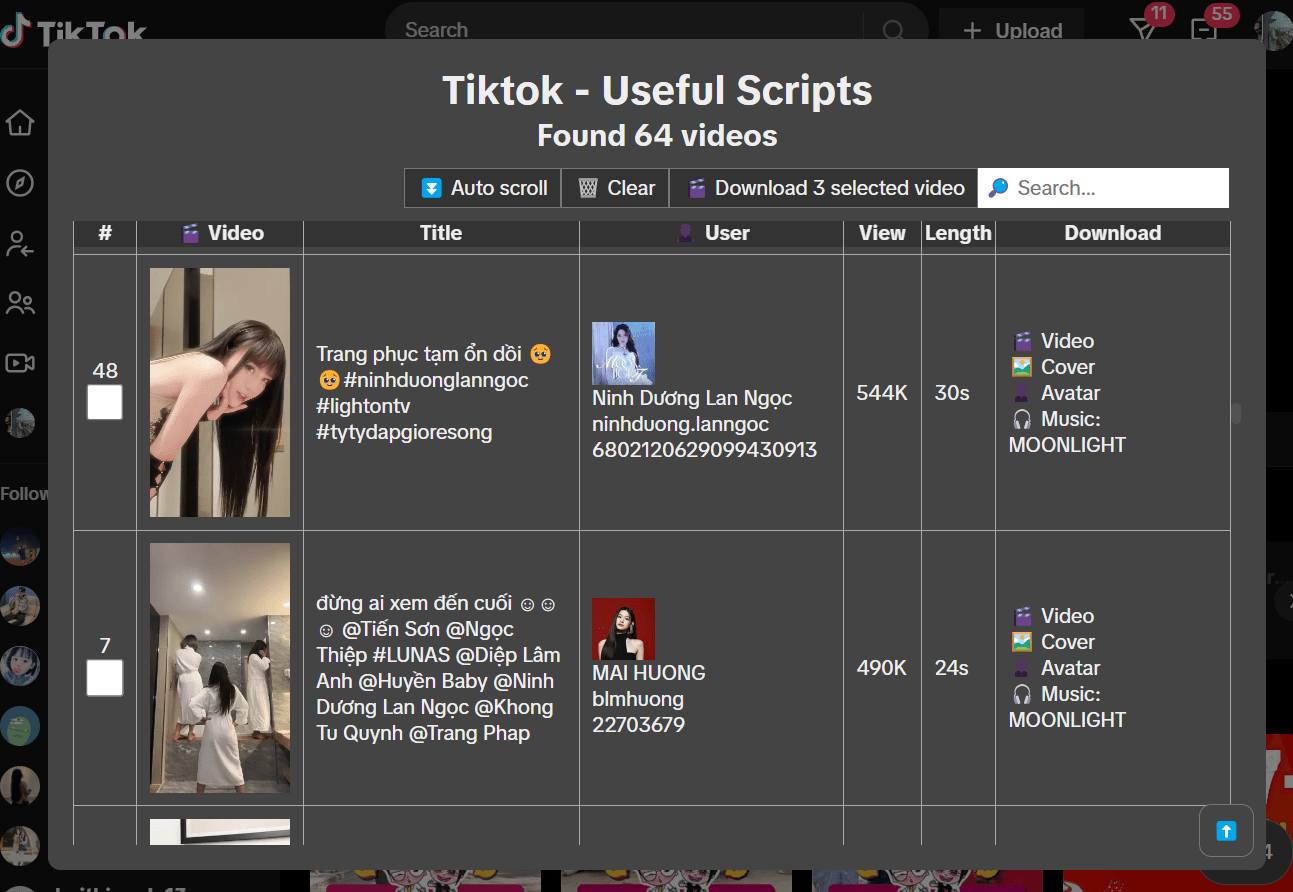This screenshot has width=1293, height=892.
Task: Download Music MOONLIGHT for MAI HUONG row
Action: click(x=1067, y=707)
